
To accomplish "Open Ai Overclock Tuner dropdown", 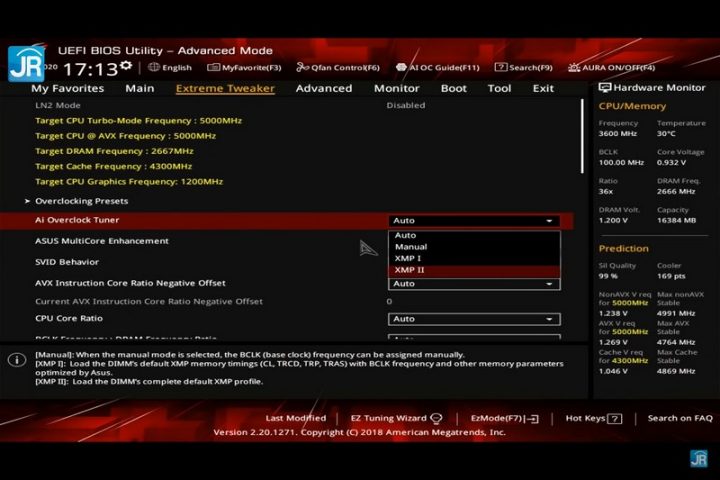I will point(474,220).
